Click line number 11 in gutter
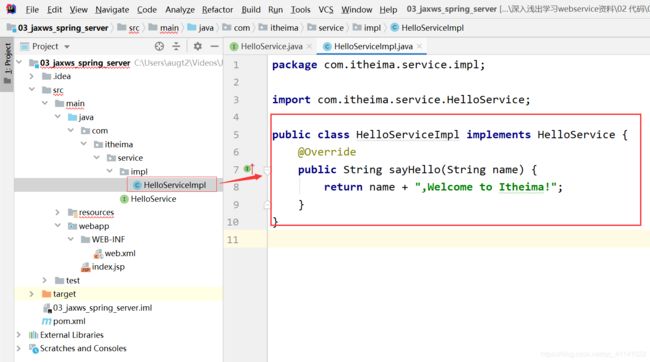650x362 pixels. tap(233, 239)
